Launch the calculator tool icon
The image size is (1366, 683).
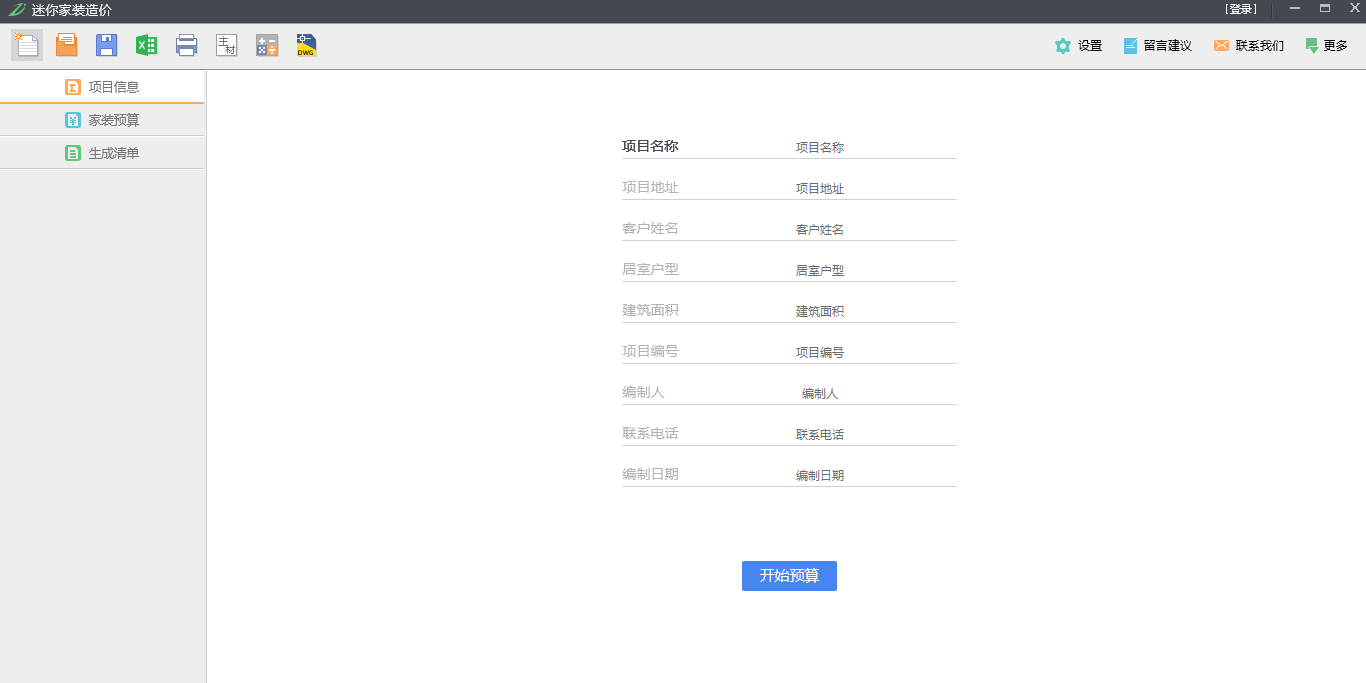pos(267,45)
